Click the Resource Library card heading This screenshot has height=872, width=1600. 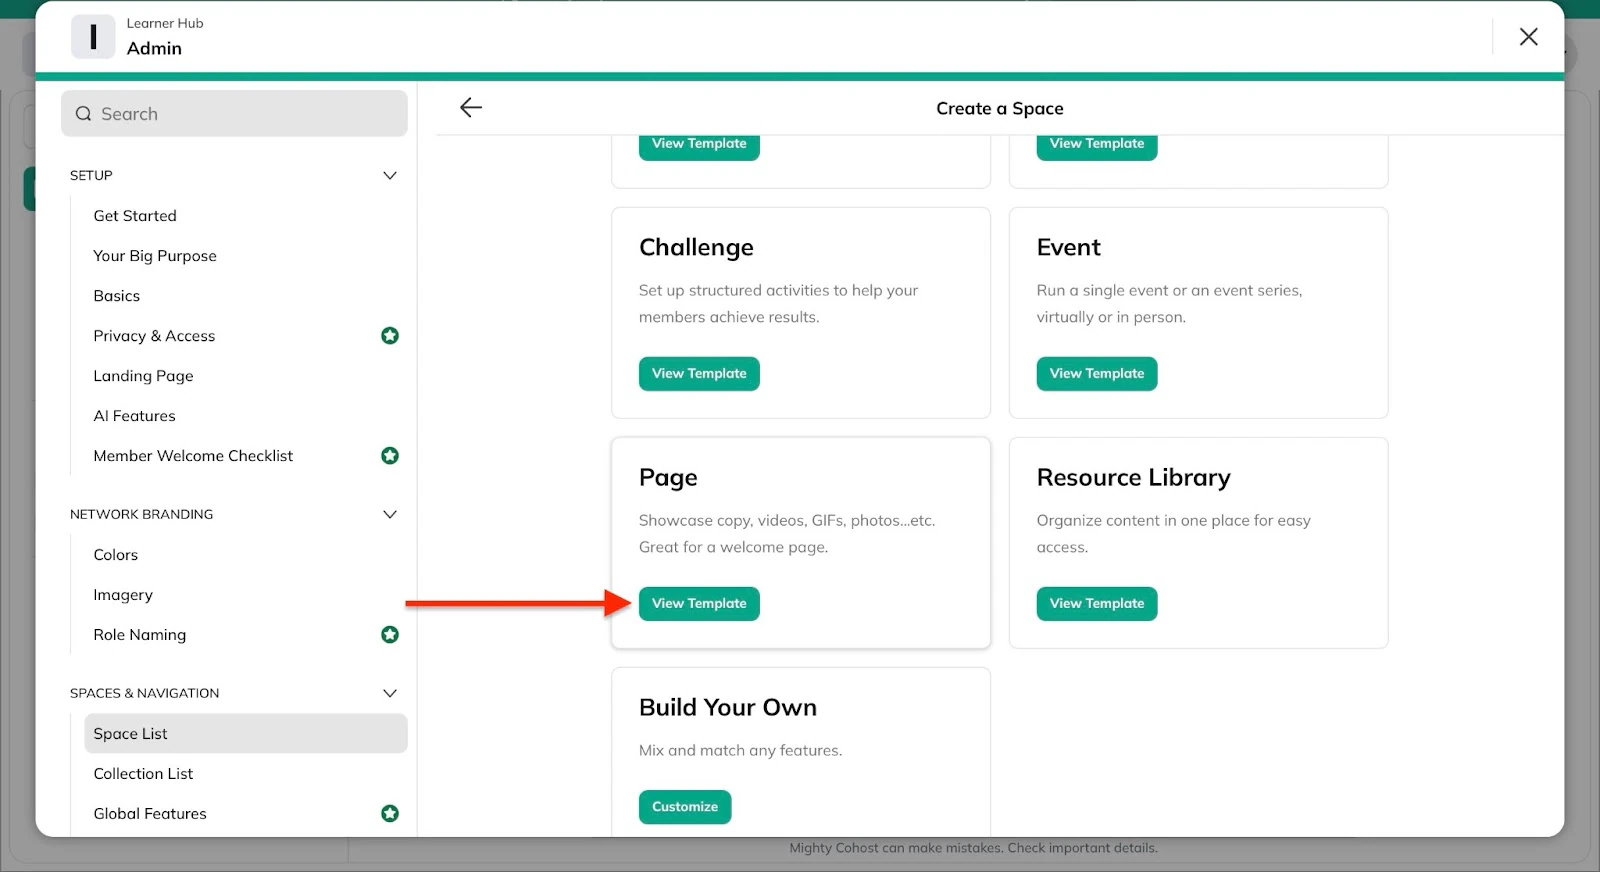(x=1133, y=478)
